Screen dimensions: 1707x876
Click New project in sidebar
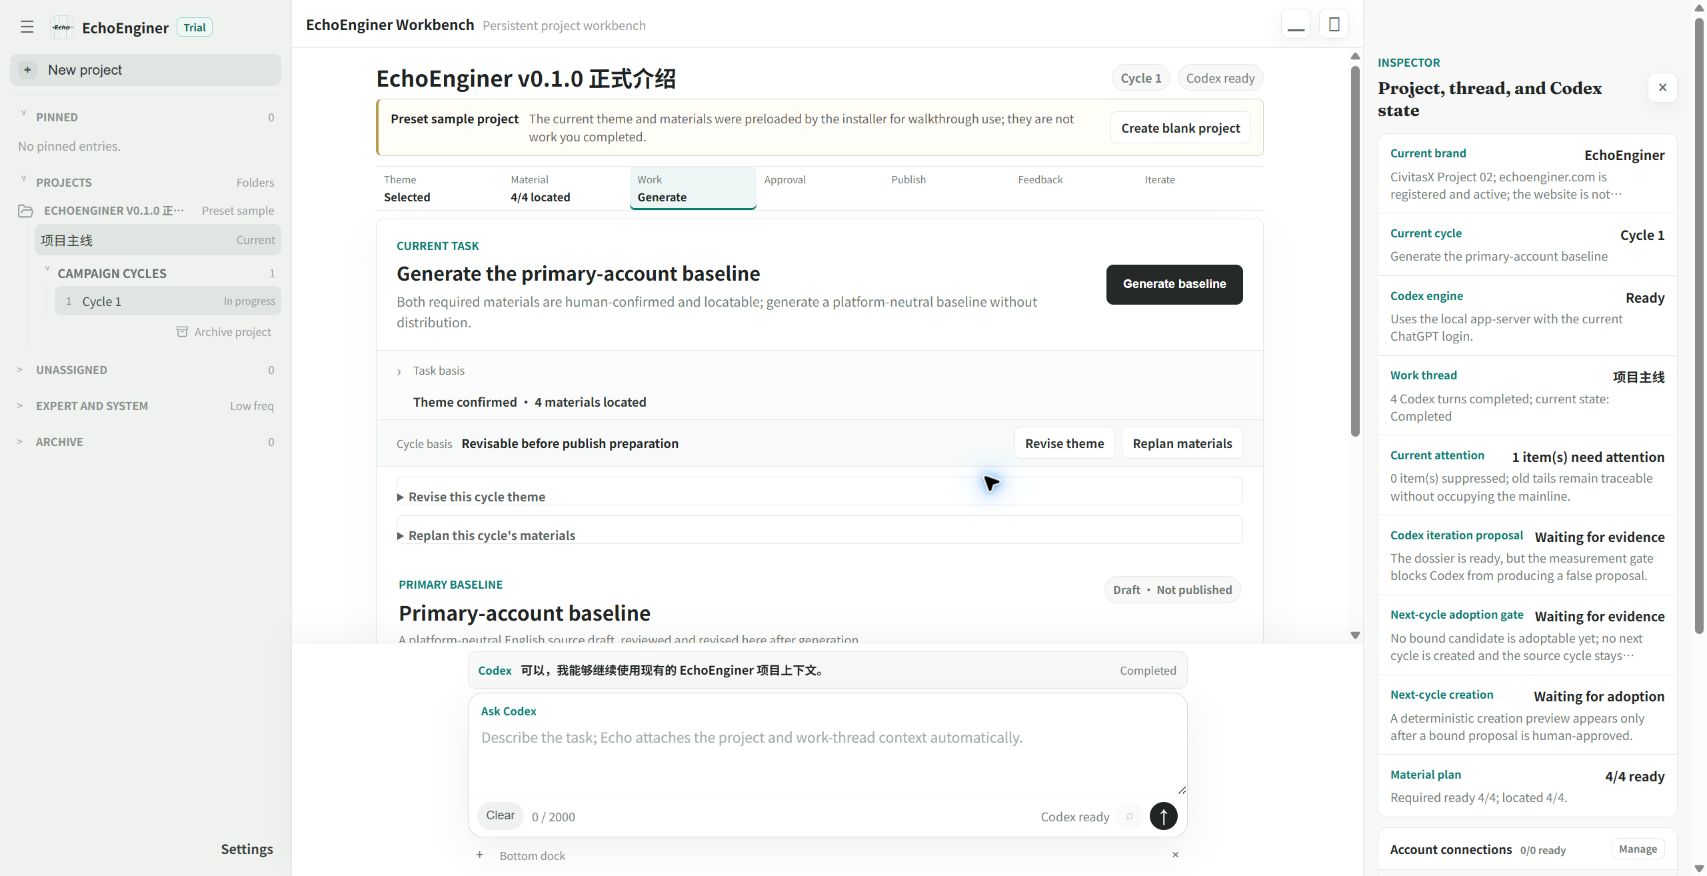145,70
